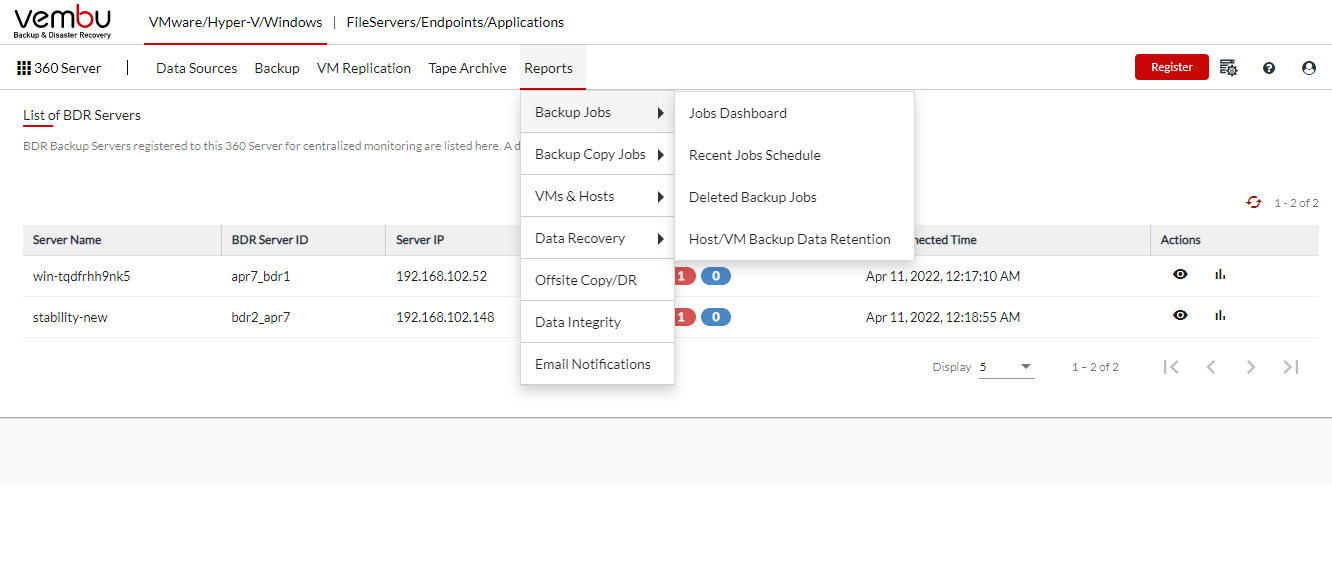Open the server settings gear-list icon

coord(1229,68)
